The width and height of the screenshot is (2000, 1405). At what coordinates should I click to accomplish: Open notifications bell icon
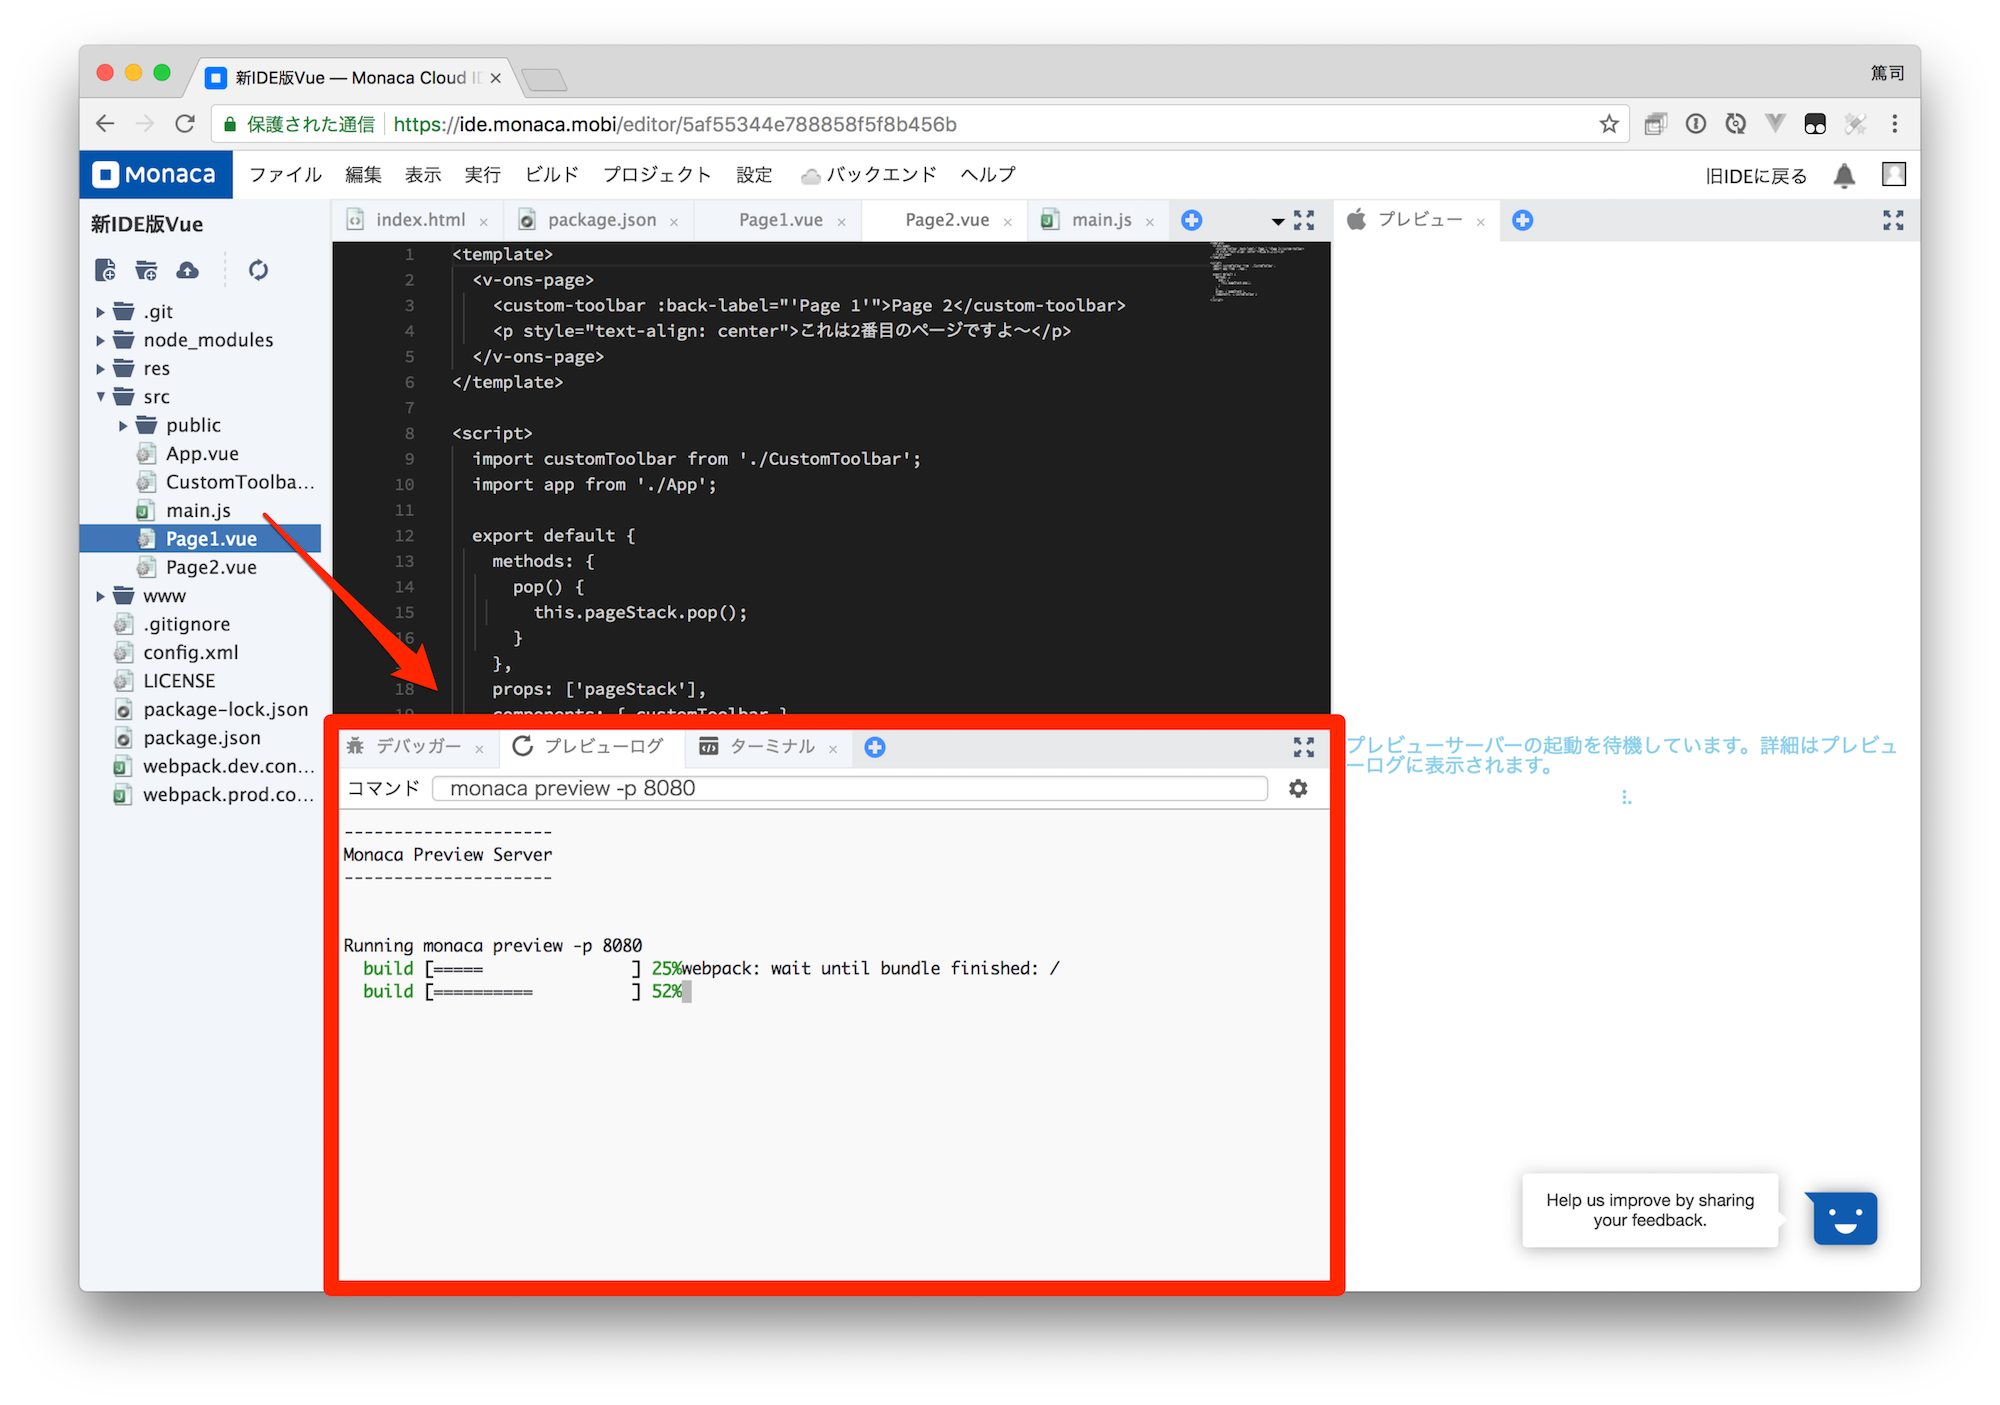(x=1844, y=175)
